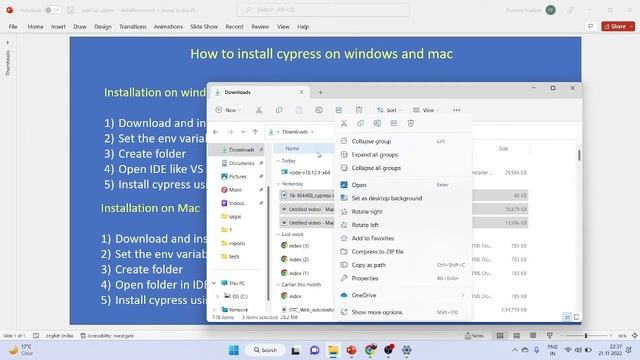Screen dimensions: 640x360
Task: Toggle AutoSave switch in PowerPoint title bar
Action: coord(53,10)
